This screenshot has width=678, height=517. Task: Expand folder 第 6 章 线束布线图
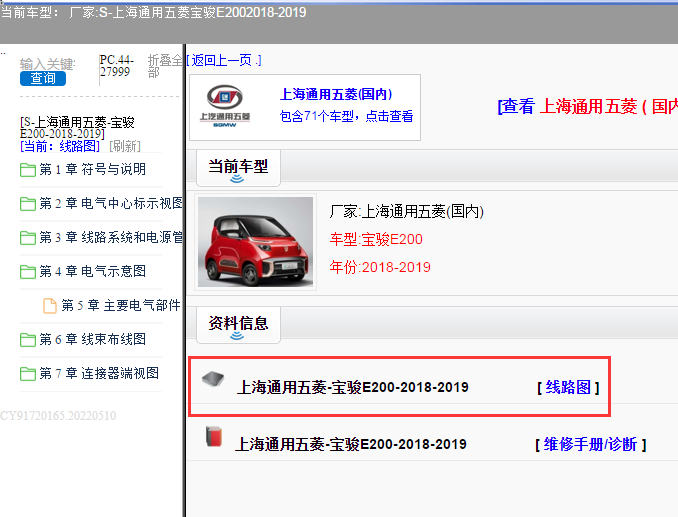point(93,339)
